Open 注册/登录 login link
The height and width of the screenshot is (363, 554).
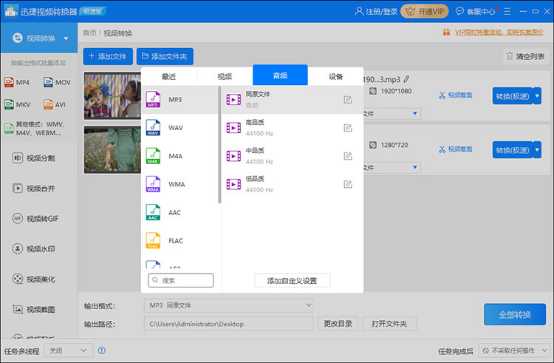[x=376, y=12]
